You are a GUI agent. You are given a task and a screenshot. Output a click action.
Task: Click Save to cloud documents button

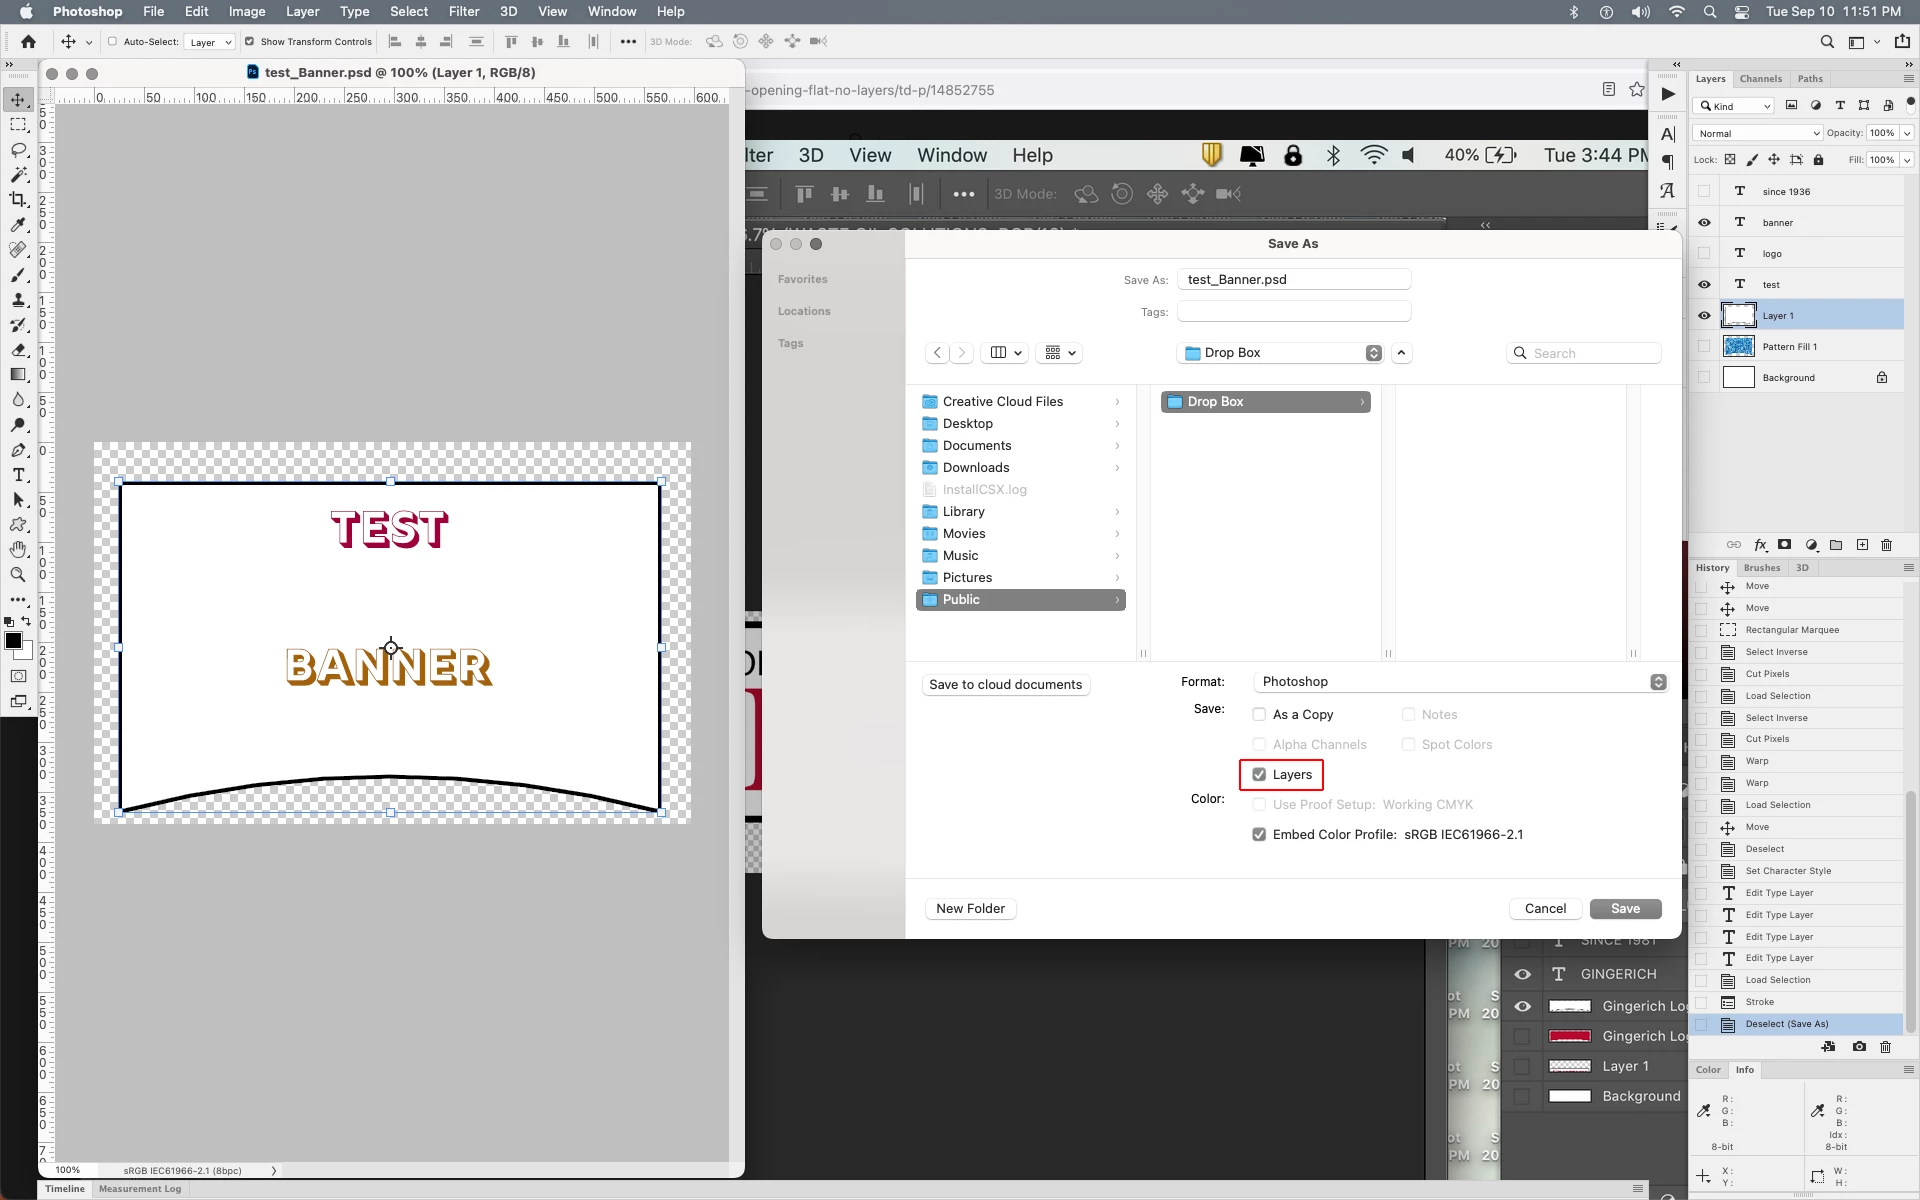pyautogui.click(x=1005, y=684)
